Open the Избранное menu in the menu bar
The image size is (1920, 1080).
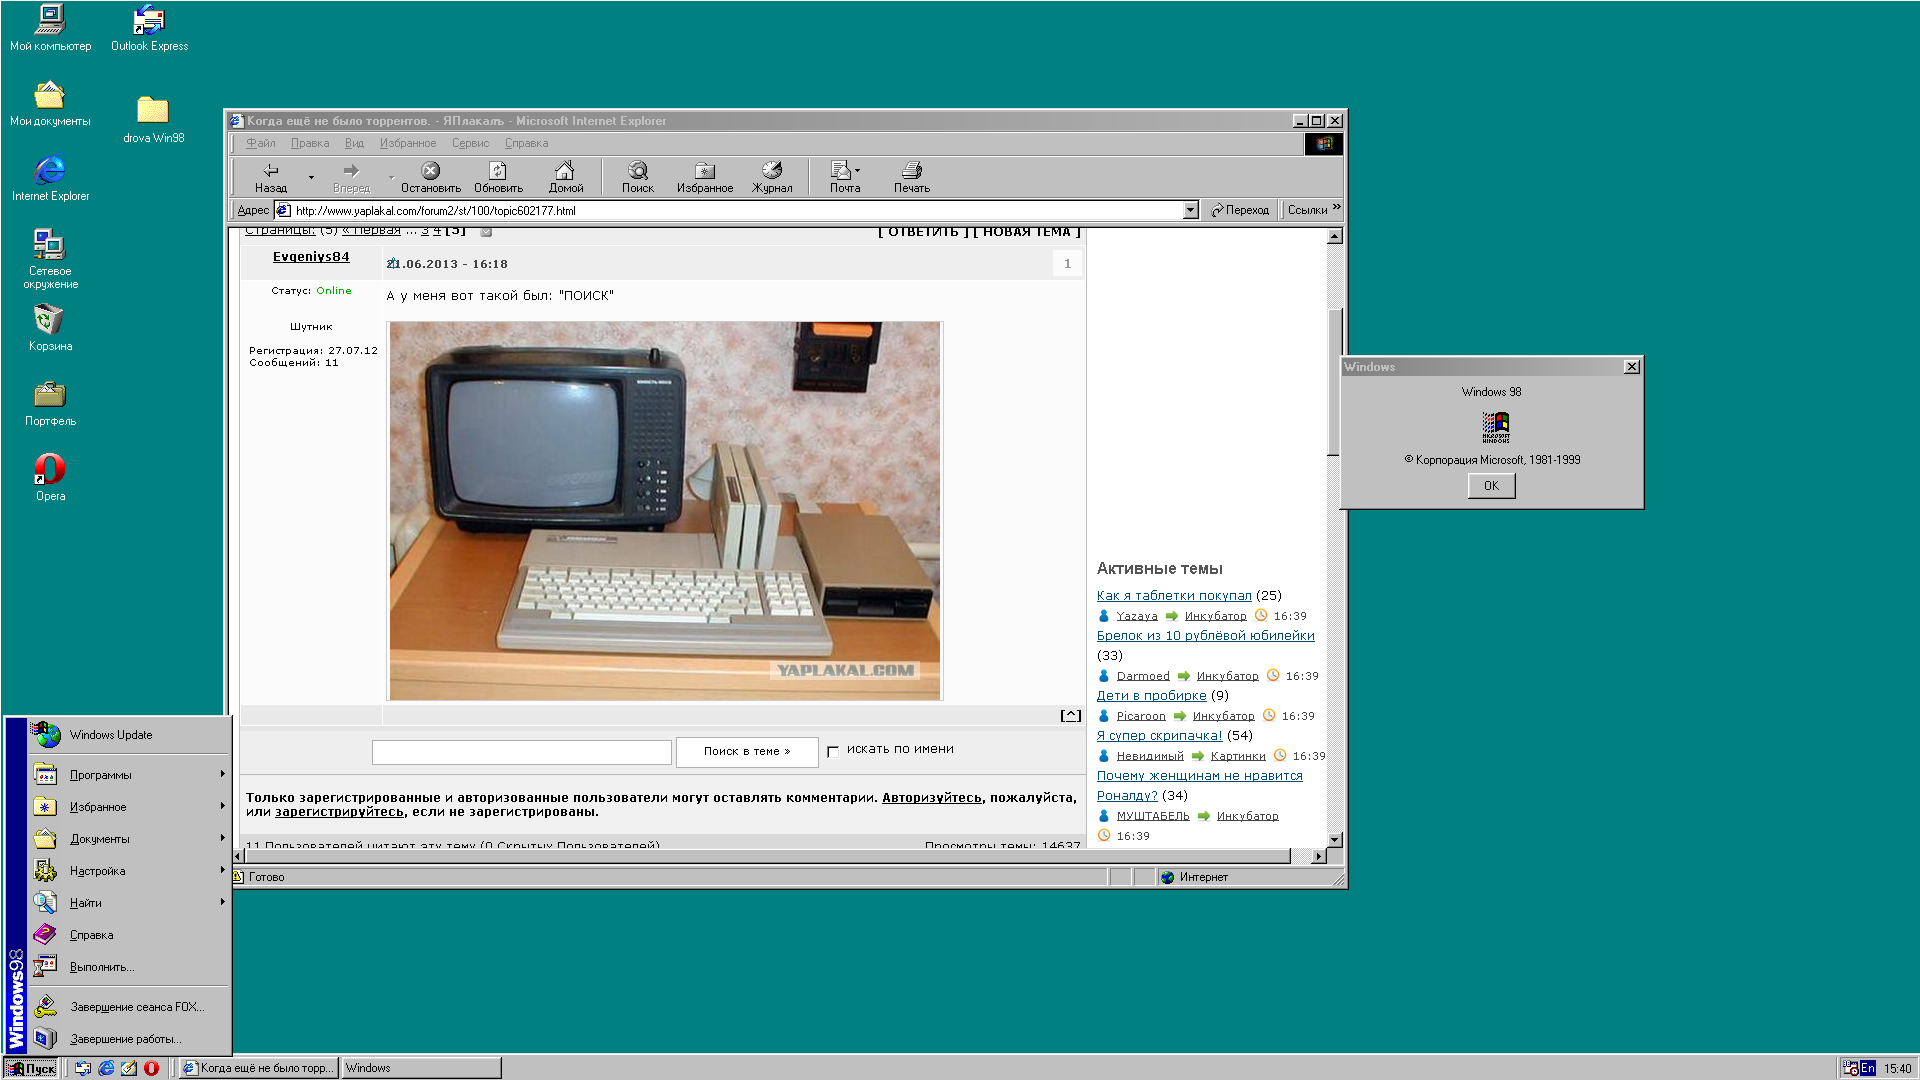pos(408,143)
